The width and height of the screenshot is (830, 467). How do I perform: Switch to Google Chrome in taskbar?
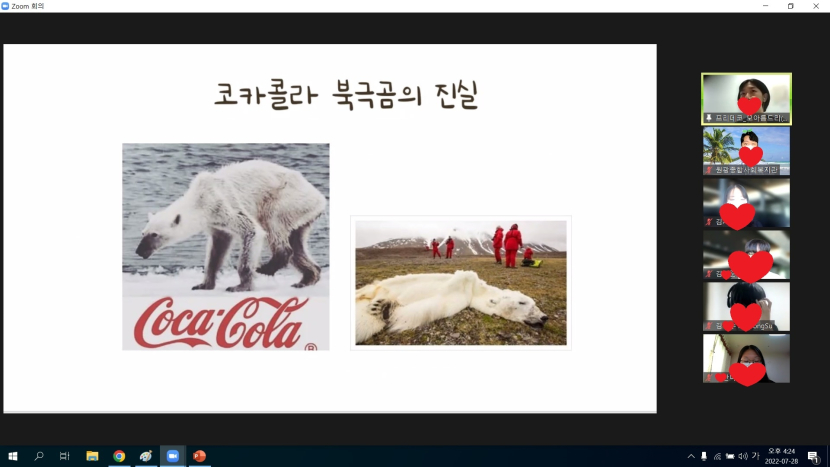click(x=119, y=456)
